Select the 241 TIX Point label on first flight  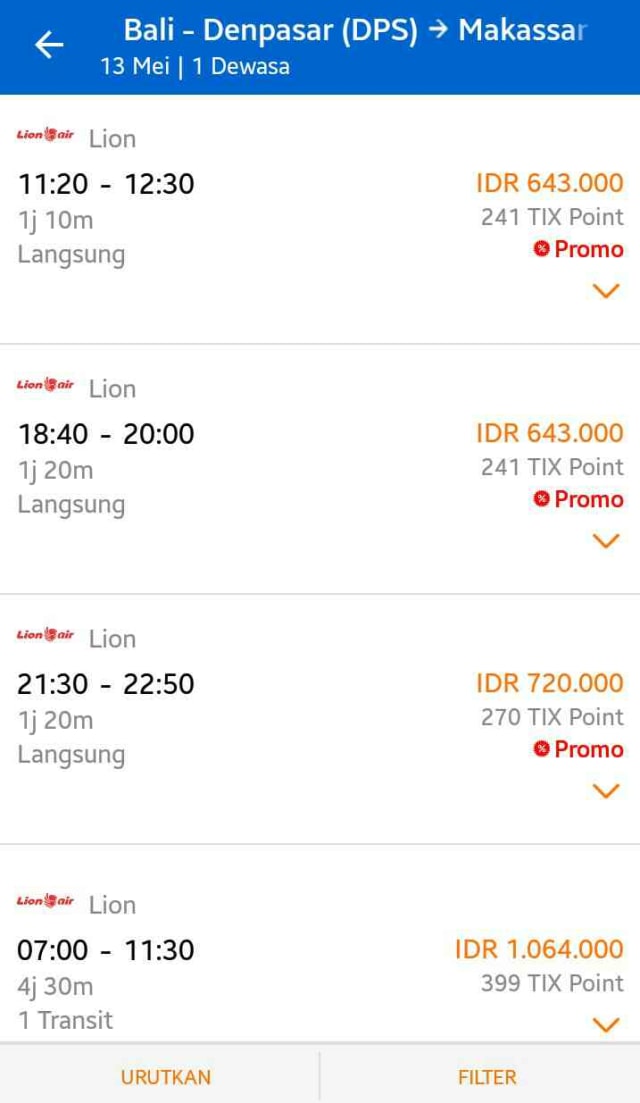tap(554, 216)
